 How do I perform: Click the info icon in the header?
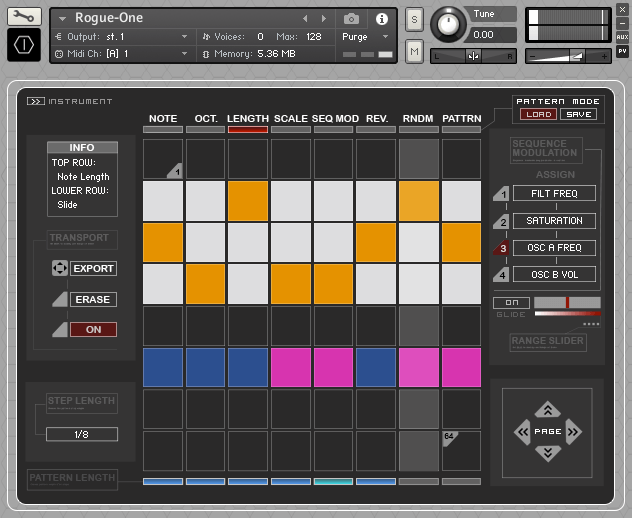pos(381,18)
